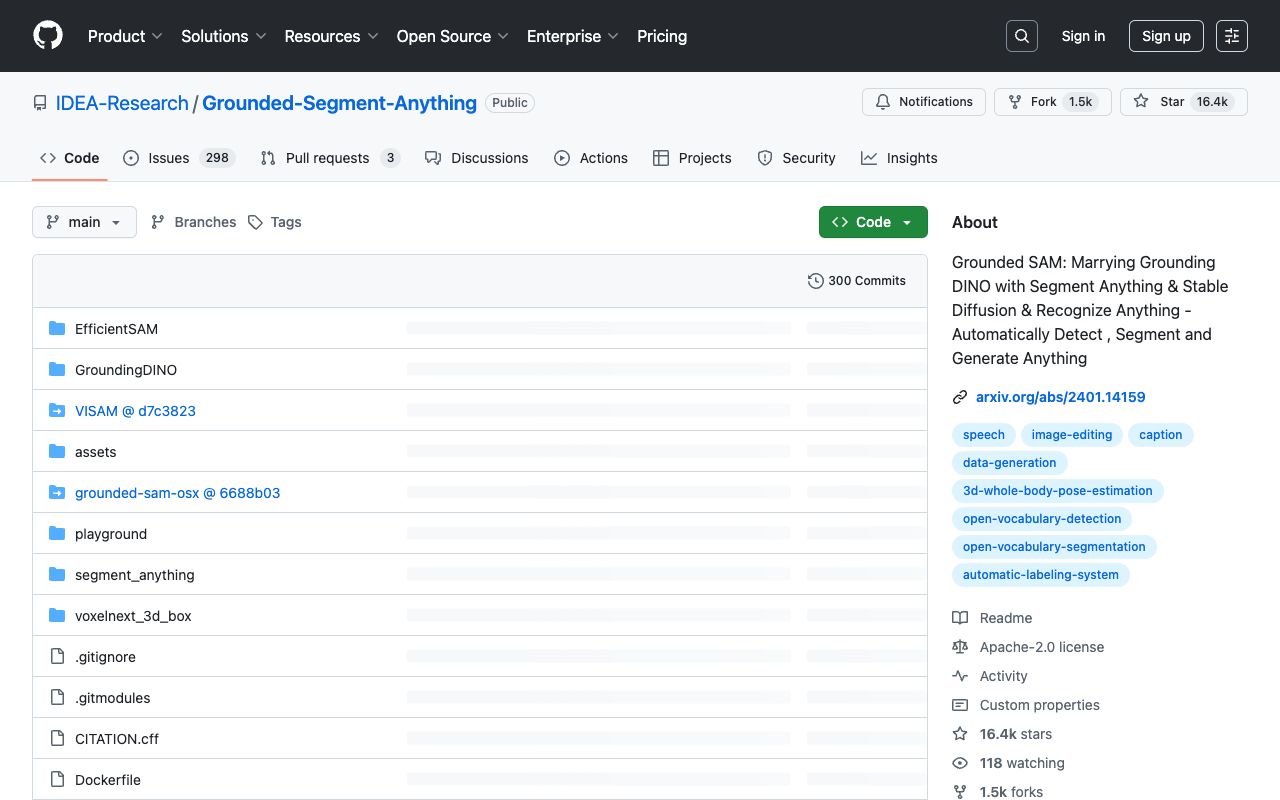View the Tags list

[x=275, y=222]
